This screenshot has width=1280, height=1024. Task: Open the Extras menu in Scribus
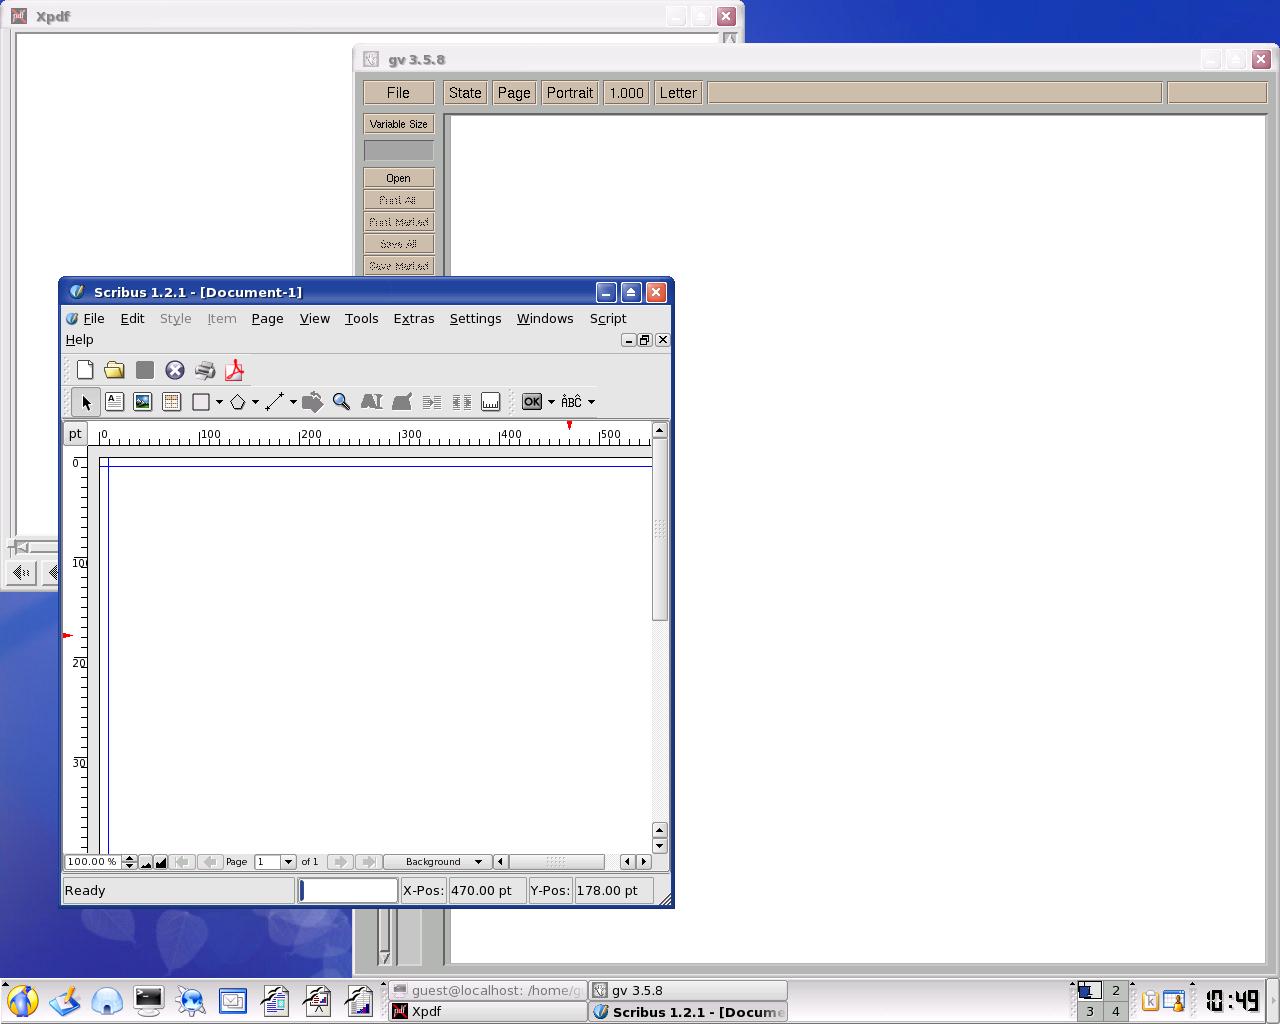[414, 319]
